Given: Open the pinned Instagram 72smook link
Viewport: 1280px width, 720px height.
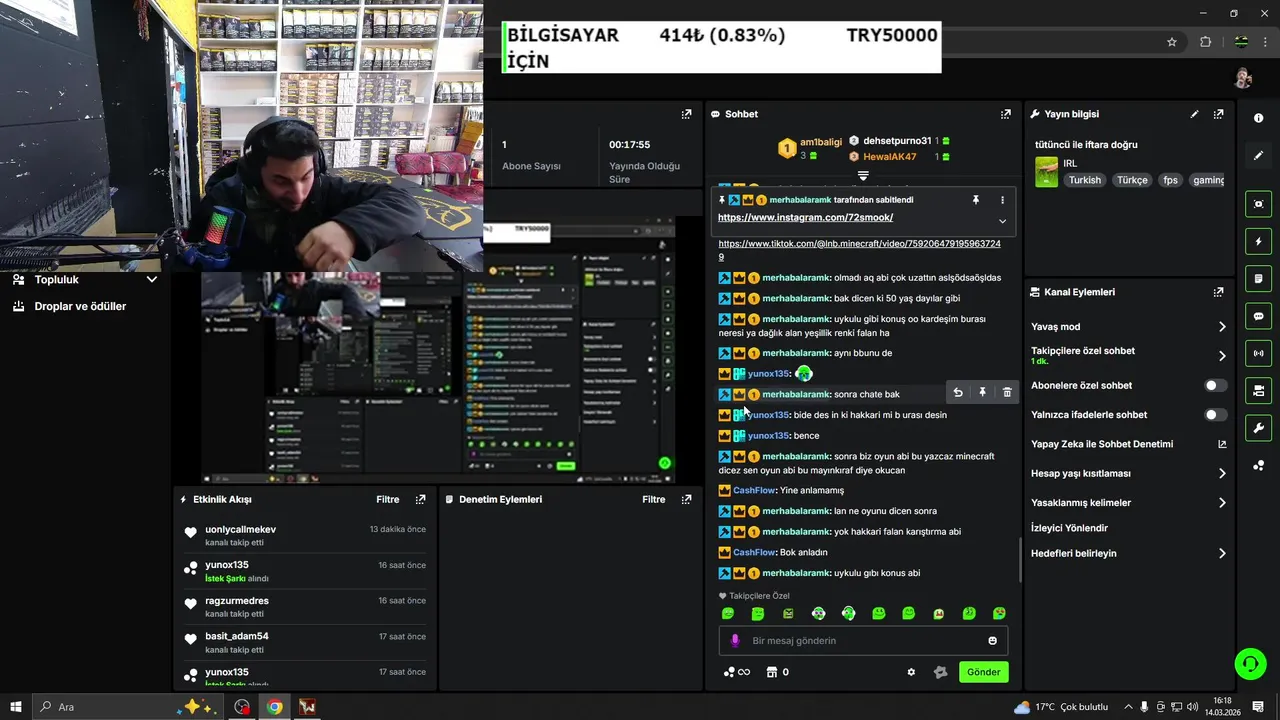Looking at the screenshot, I should [x=805, y=217].
